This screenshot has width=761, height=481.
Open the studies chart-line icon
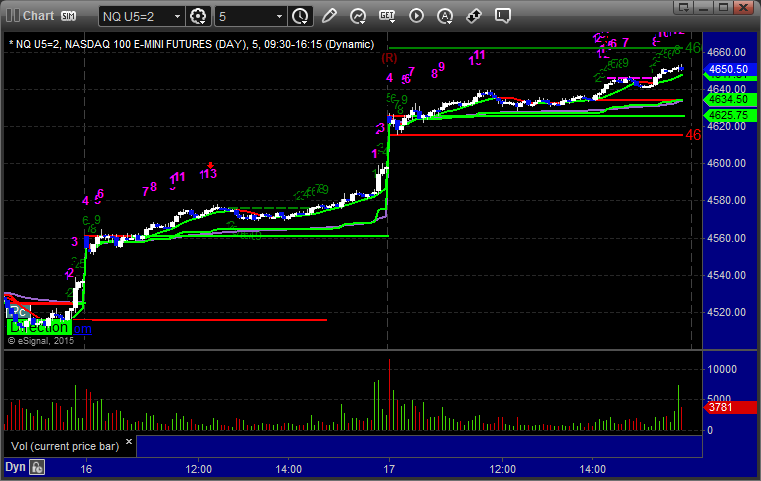pos(358,16)
